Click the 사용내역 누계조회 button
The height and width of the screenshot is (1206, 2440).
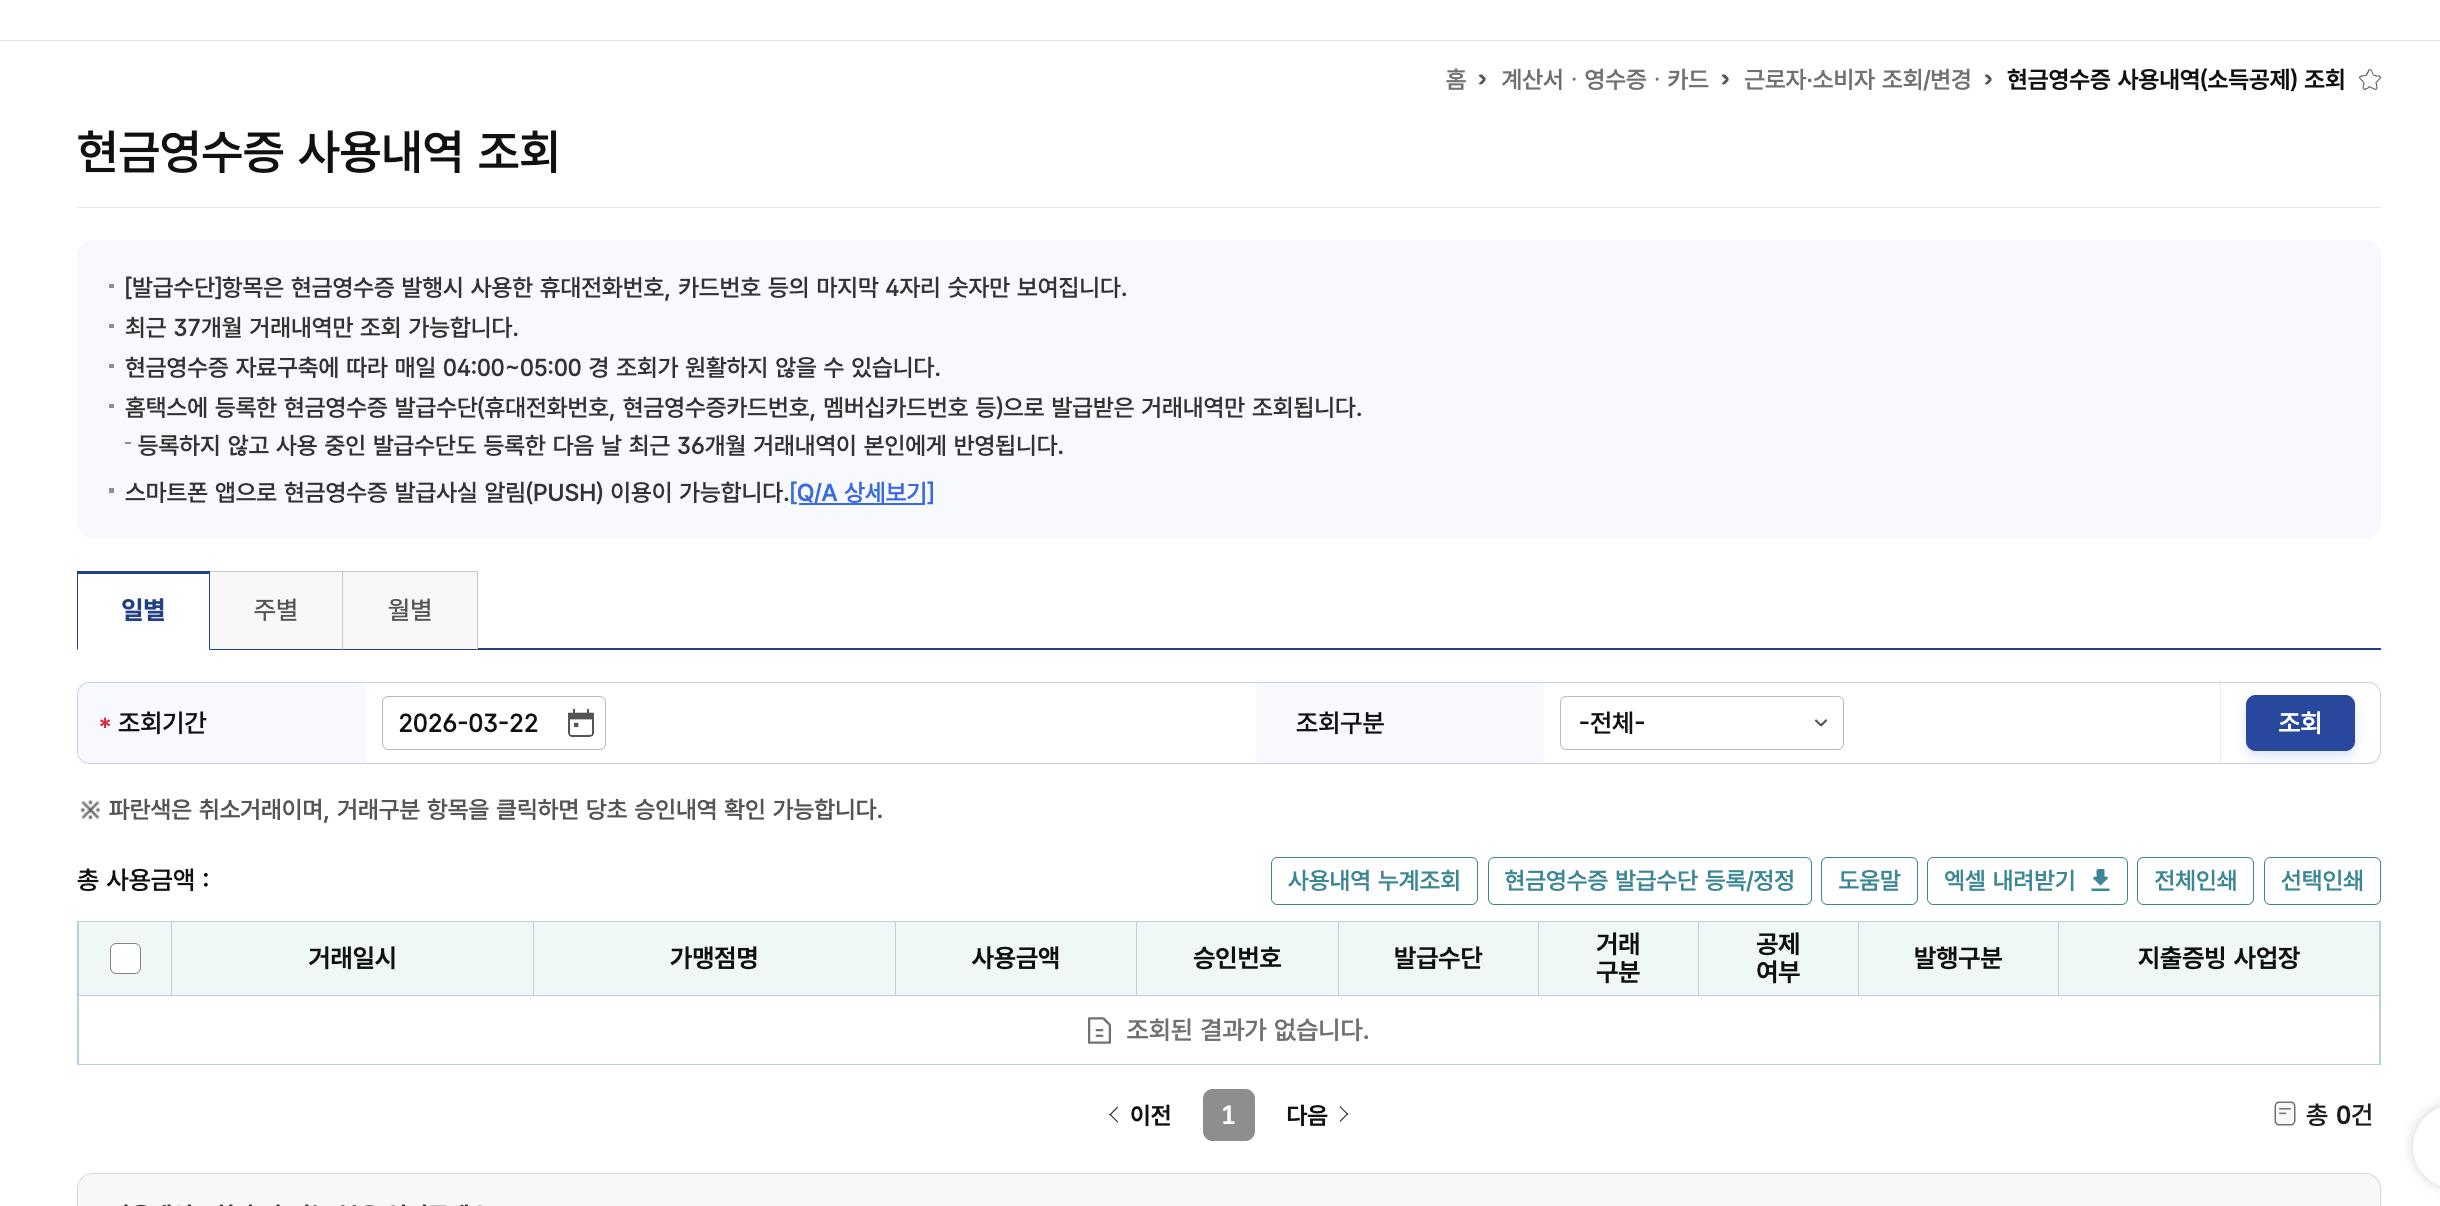click(1373, 881)
